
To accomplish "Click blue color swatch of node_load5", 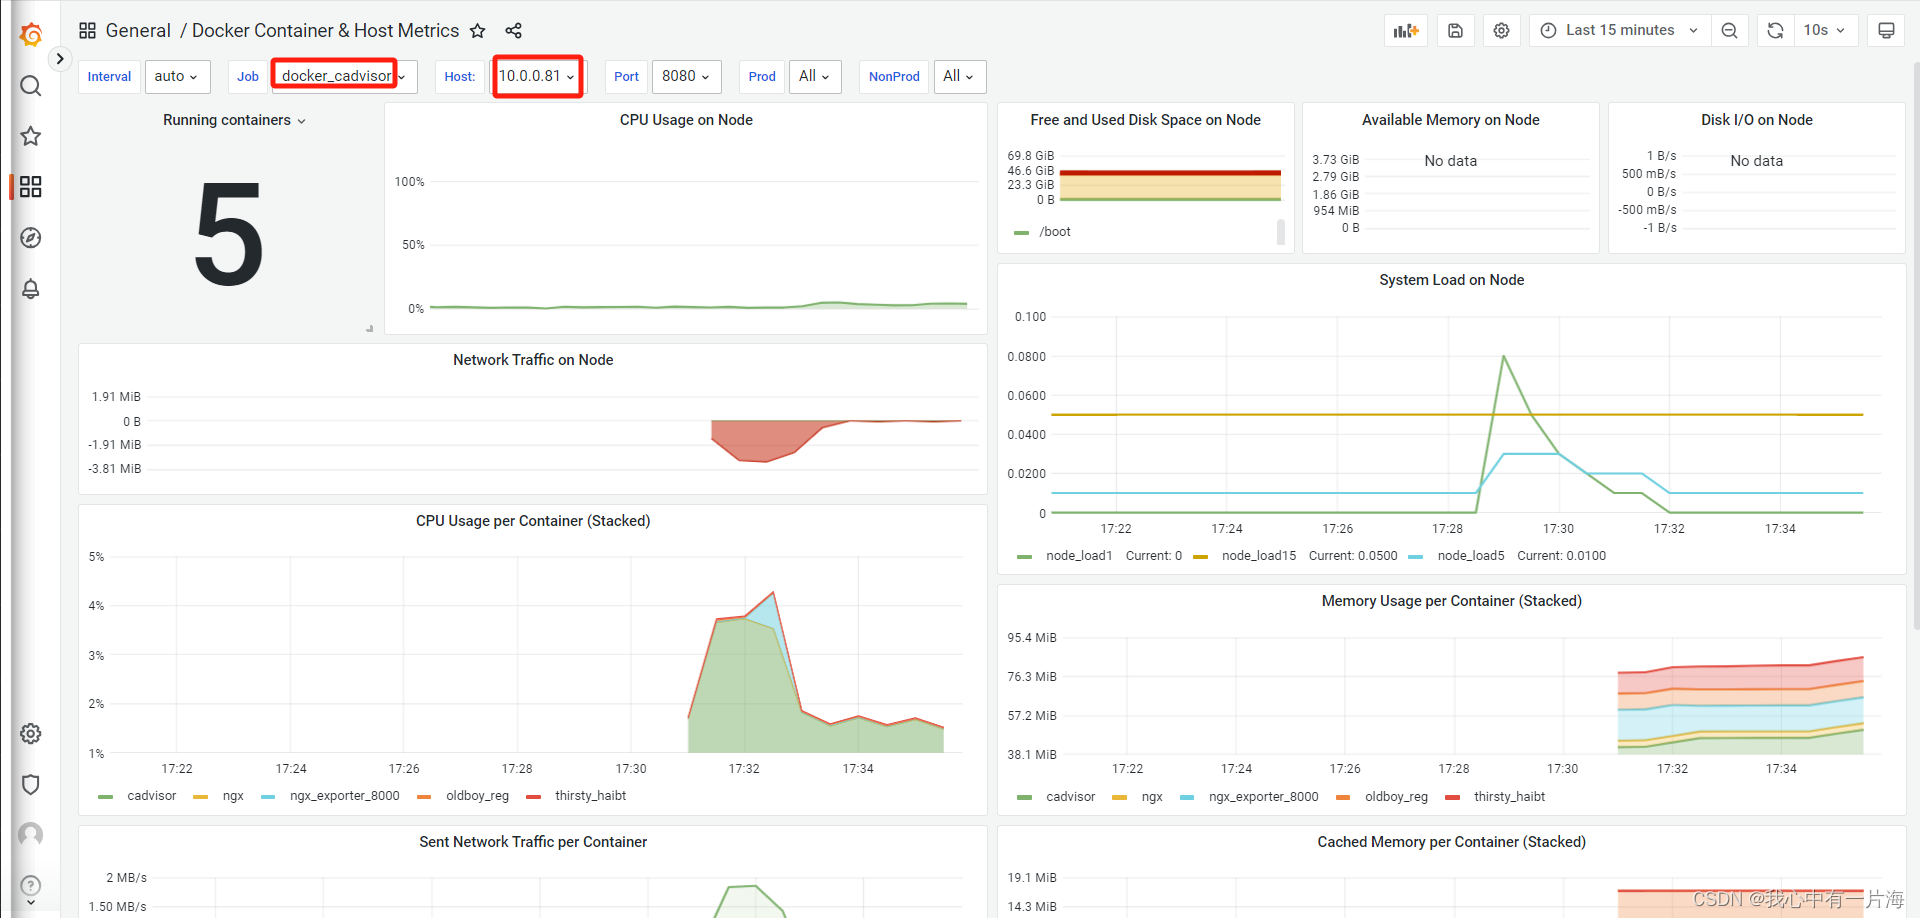I will (x=1415, y=557).
